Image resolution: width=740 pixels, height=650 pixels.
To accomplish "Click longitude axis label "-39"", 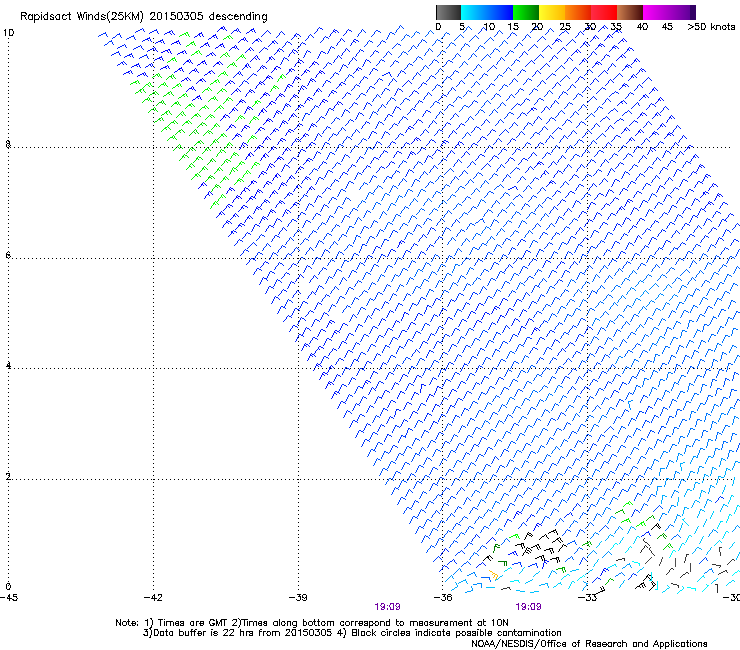I will pos(298,598).
